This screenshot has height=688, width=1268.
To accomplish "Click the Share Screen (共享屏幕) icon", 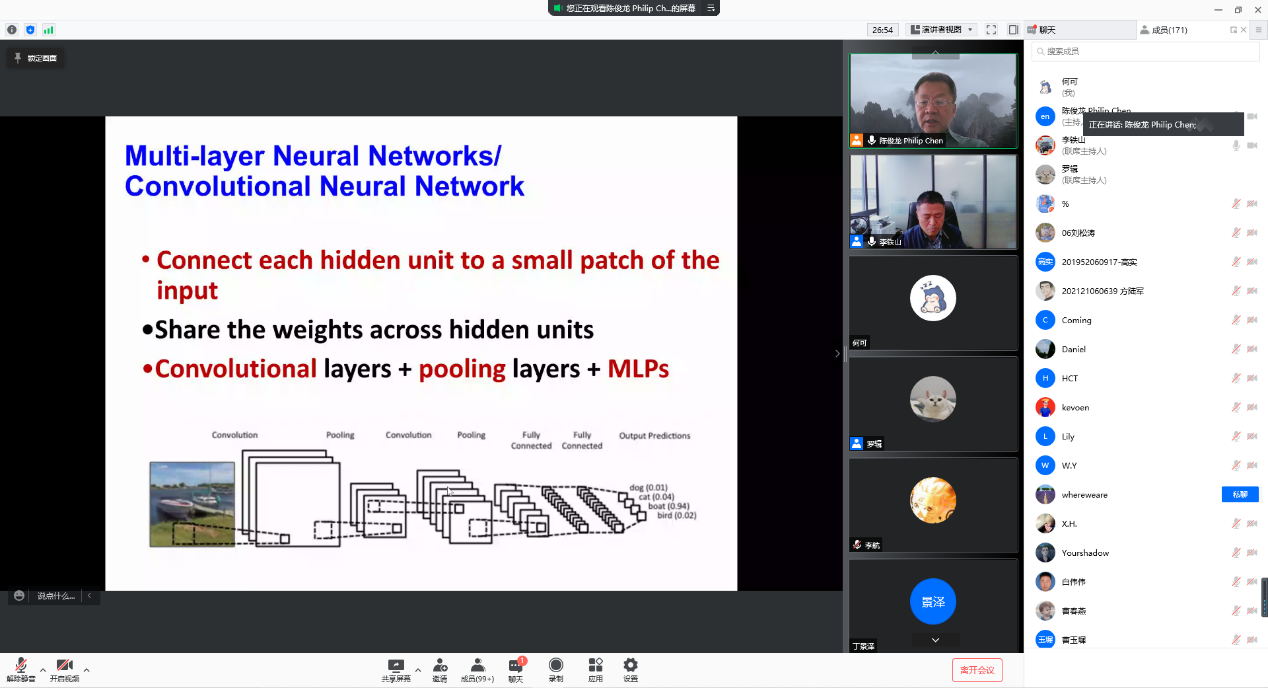I will coord(396,669).
